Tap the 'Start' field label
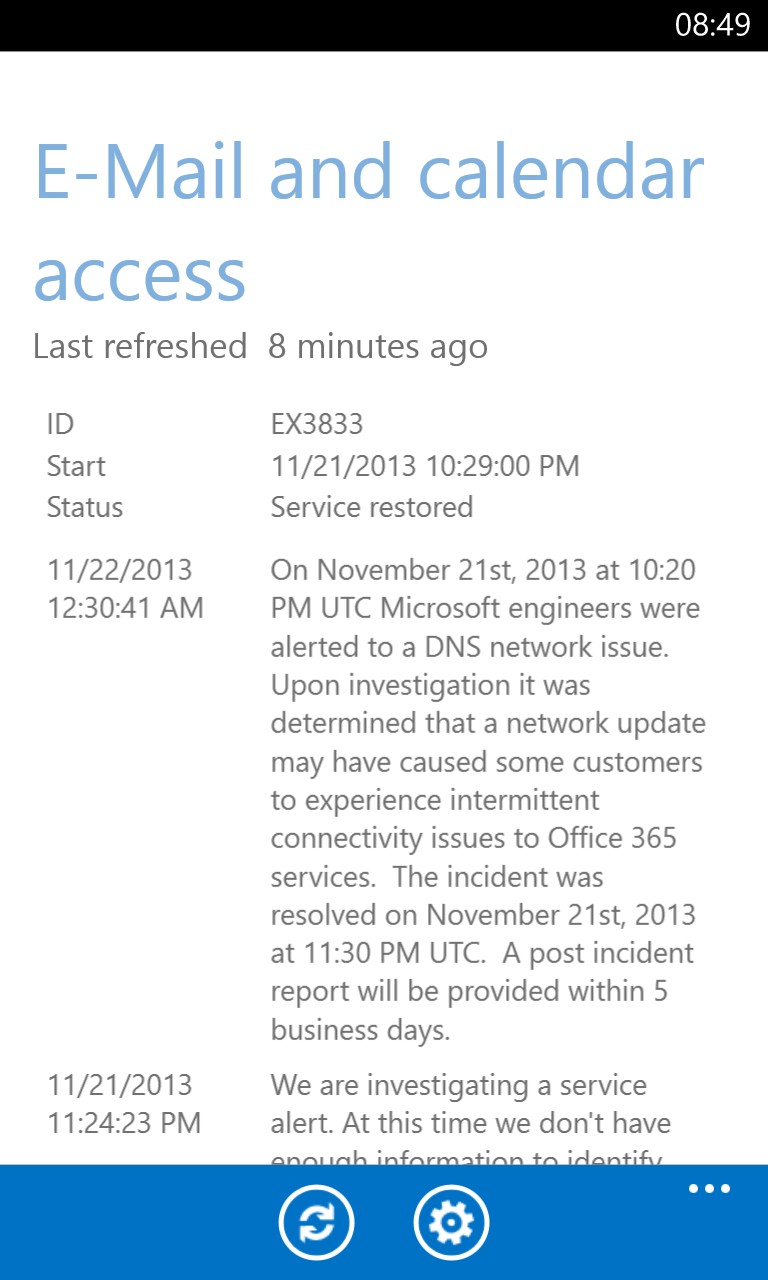 pyautogui.click(x=76, y=466)
